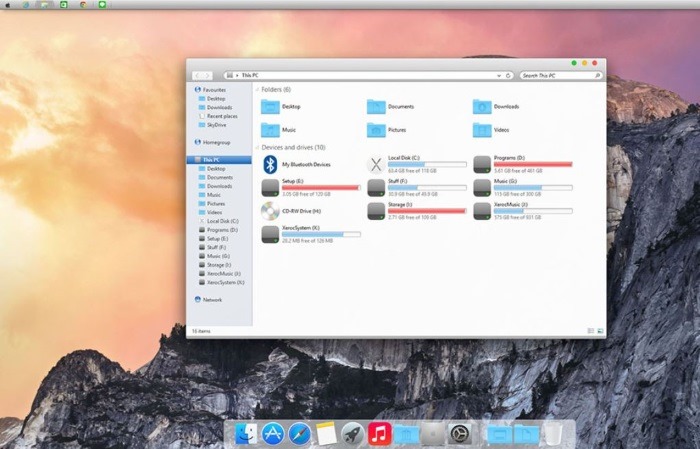Open Launchpad rocket icon in dock
700x449 pixels.
tap(353, 433)
